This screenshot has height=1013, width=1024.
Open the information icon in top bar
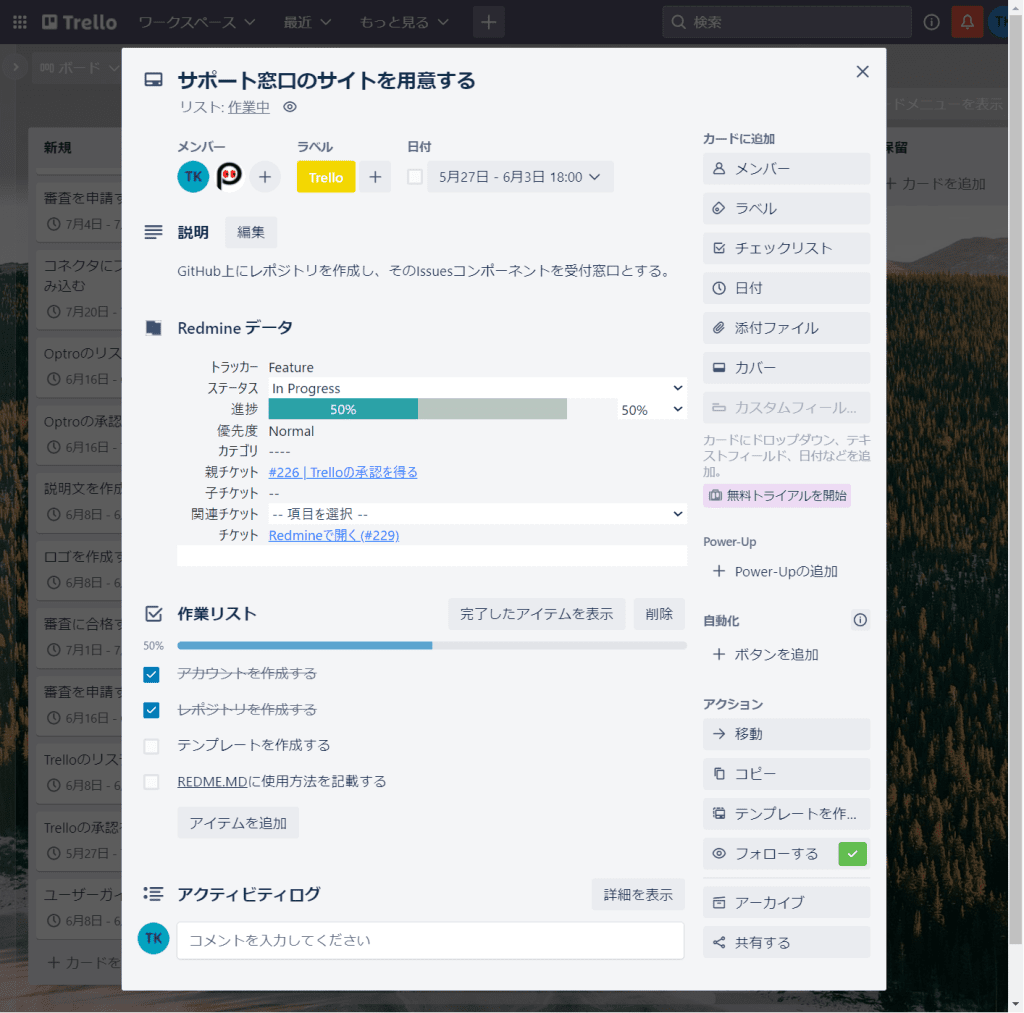[931, 22]
